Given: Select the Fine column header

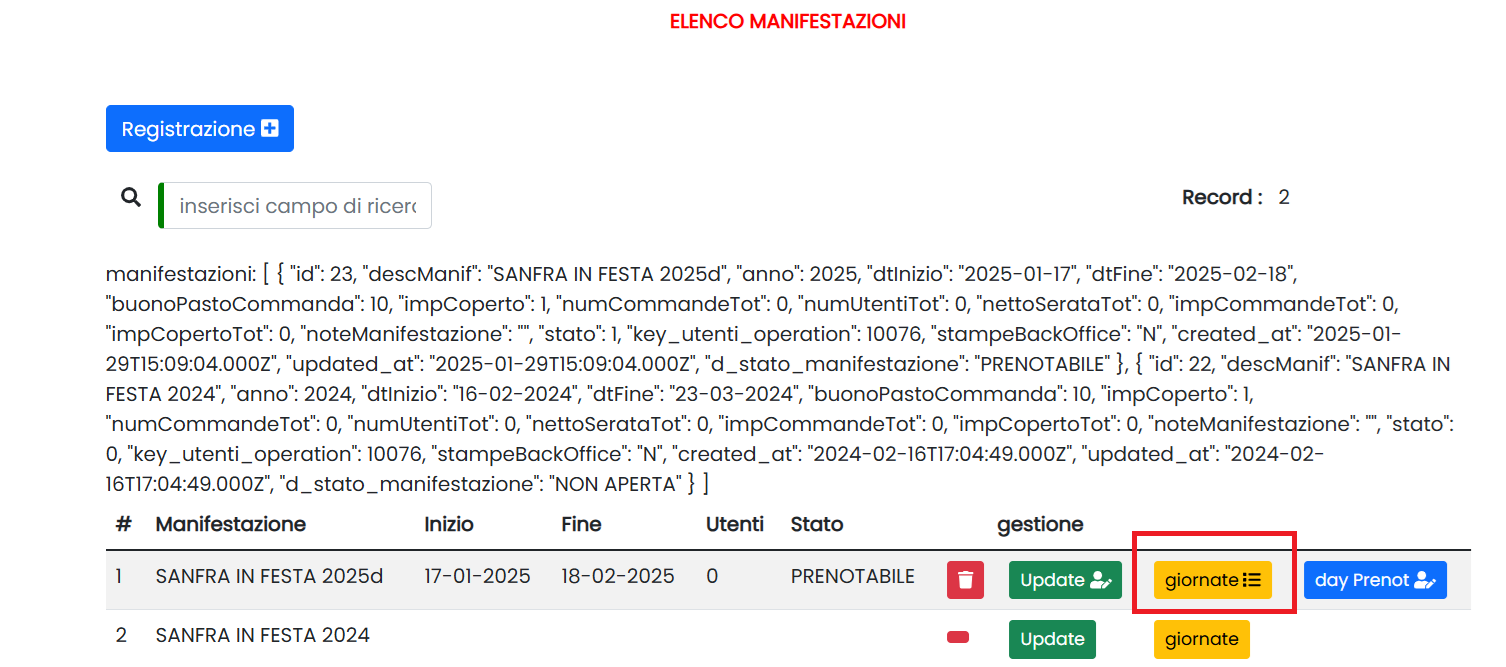Looking at the screenshot, I should tap(581, 524).
